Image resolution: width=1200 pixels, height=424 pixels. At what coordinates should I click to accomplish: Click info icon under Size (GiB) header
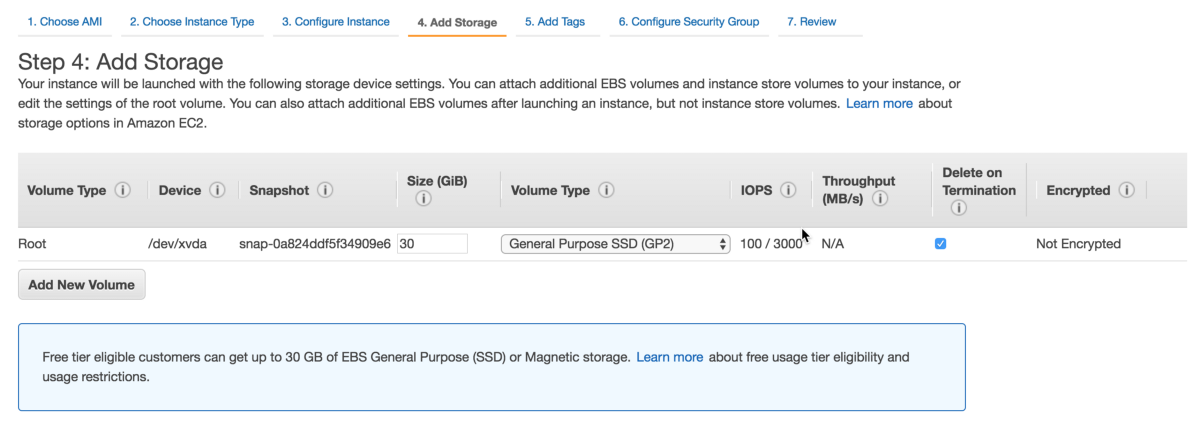pyautogui.click(x=423, y=199)
